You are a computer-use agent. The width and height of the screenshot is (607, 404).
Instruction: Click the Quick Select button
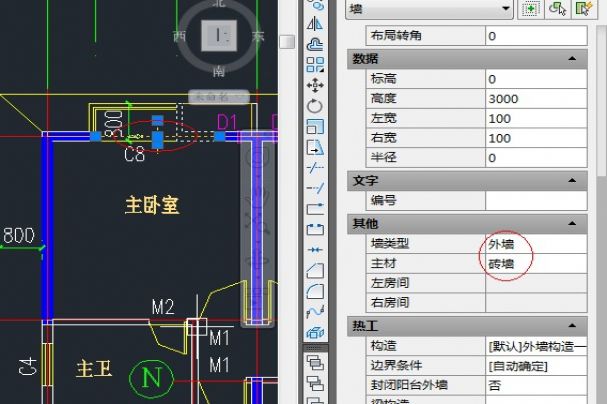pyautogui.click(x=583, y=8)
